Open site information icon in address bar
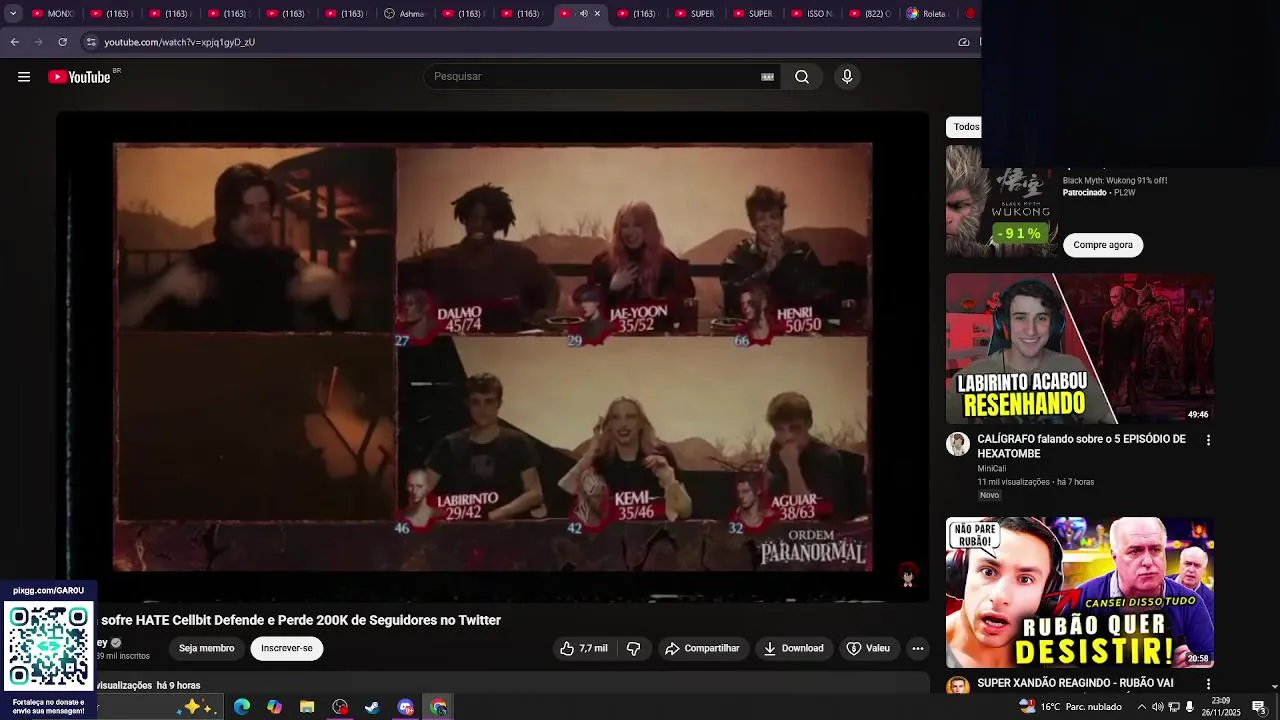Viewport: 1280px width, 720px height. point(91,42)
